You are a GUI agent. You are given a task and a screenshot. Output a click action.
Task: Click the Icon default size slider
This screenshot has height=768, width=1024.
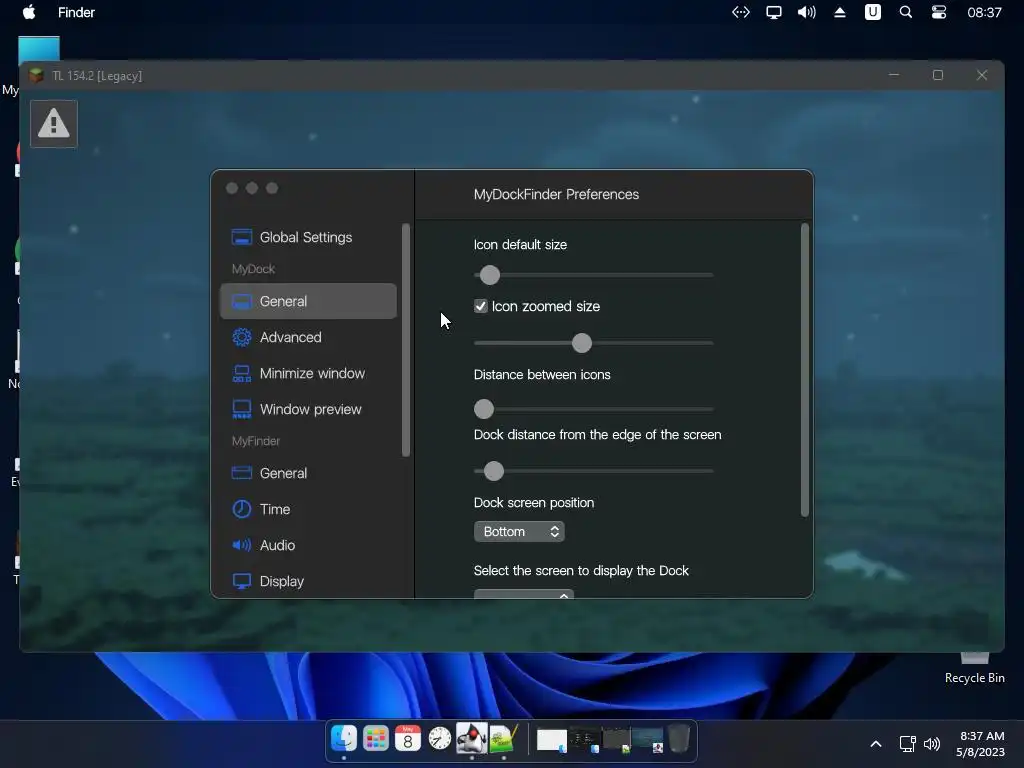[x=594, y=275]
